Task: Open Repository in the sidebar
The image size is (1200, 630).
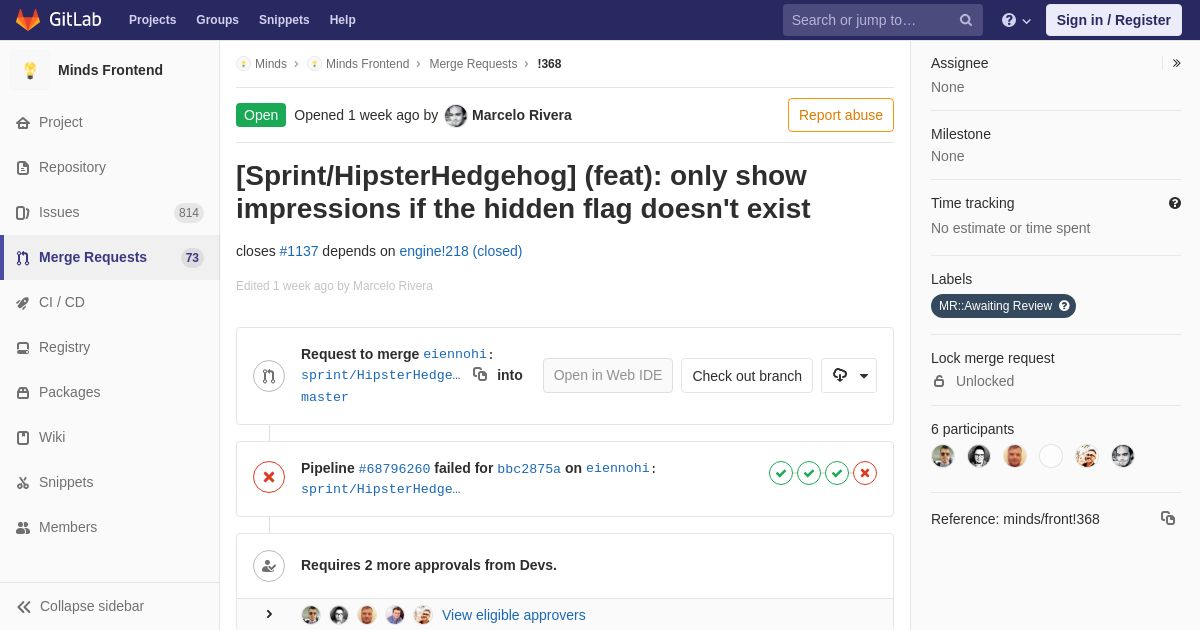Action: [72, 167]
